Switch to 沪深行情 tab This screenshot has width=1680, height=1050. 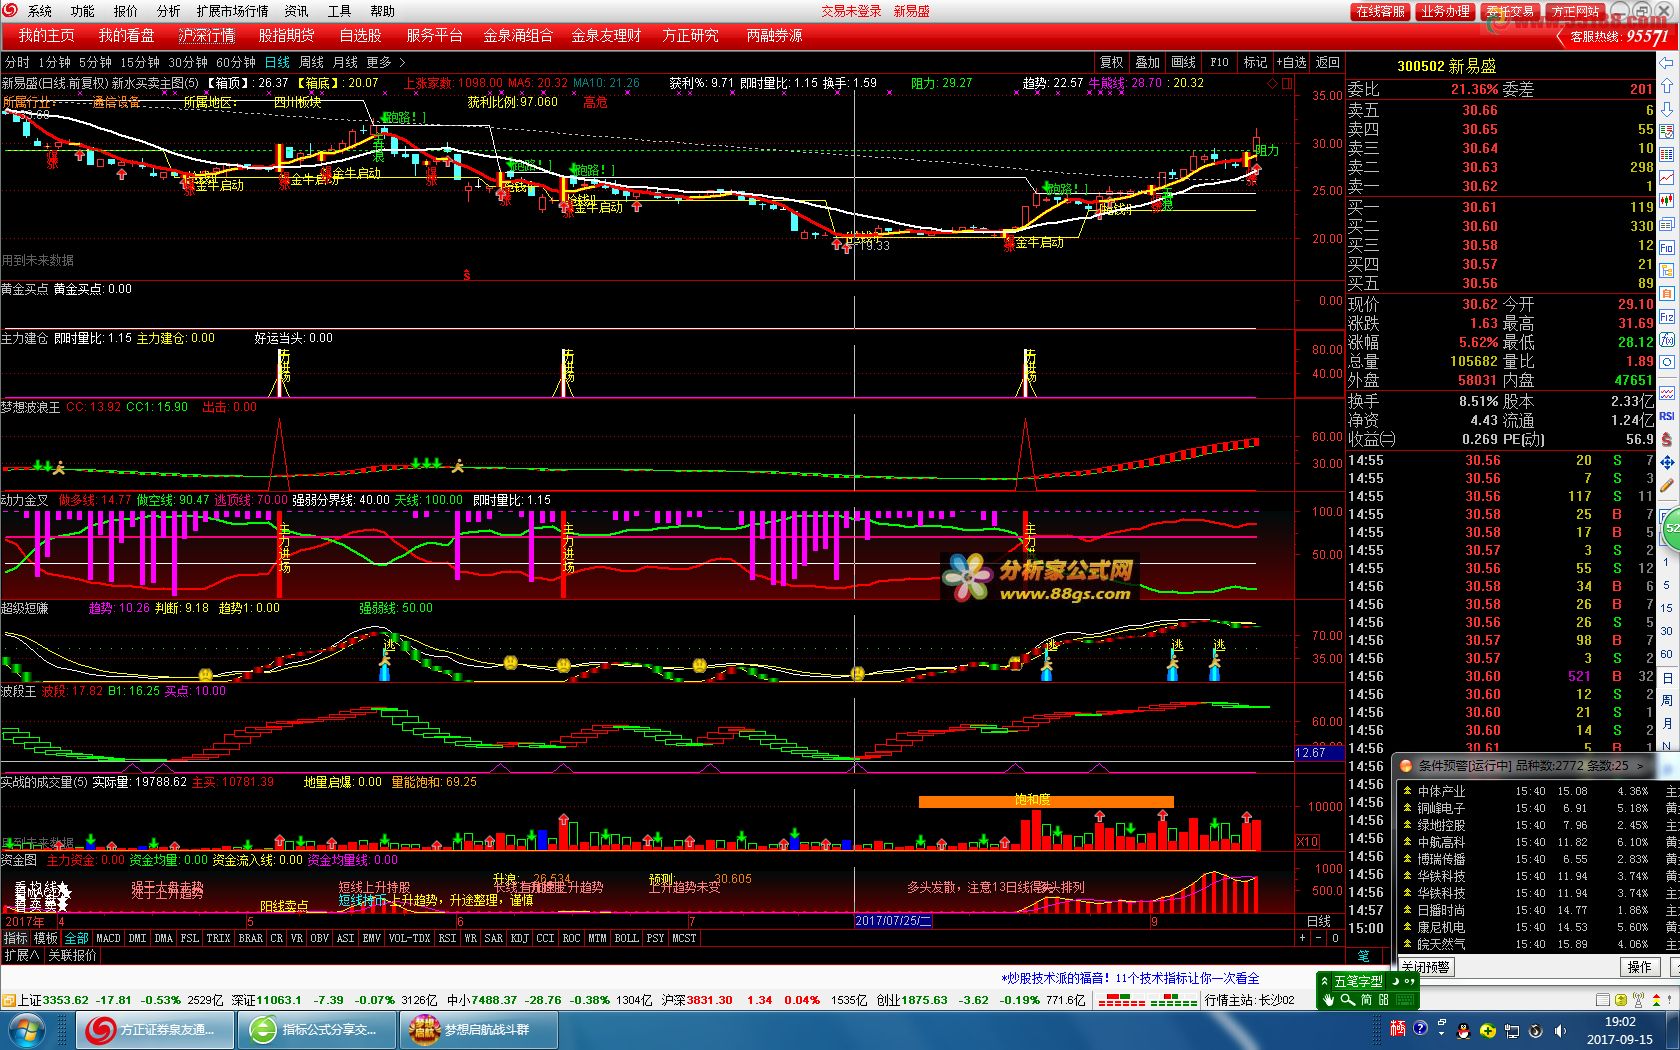(206, 35)
